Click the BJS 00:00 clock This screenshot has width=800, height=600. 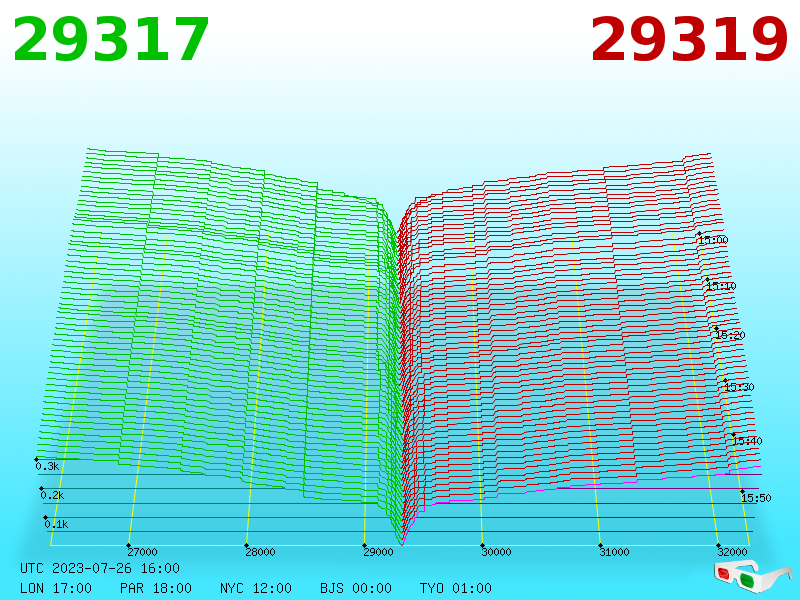click(356, 588)
